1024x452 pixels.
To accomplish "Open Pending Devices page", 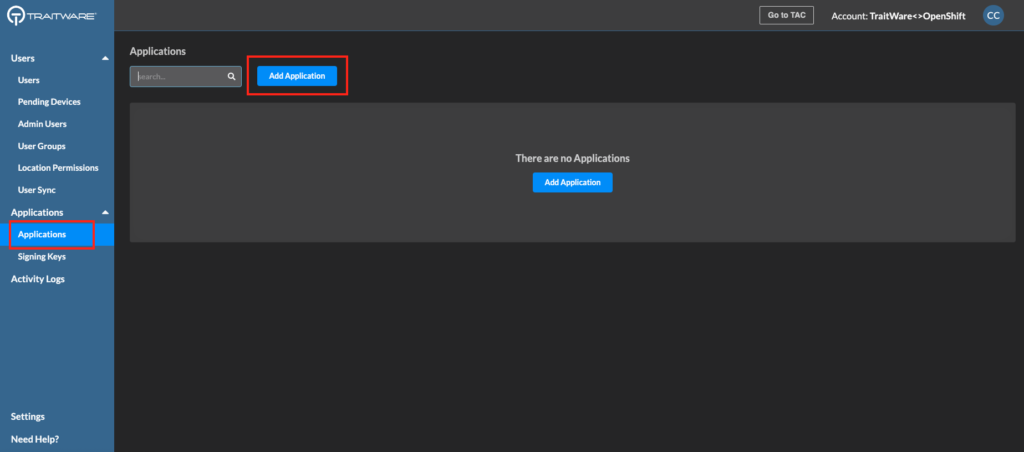I will point(49,102).
